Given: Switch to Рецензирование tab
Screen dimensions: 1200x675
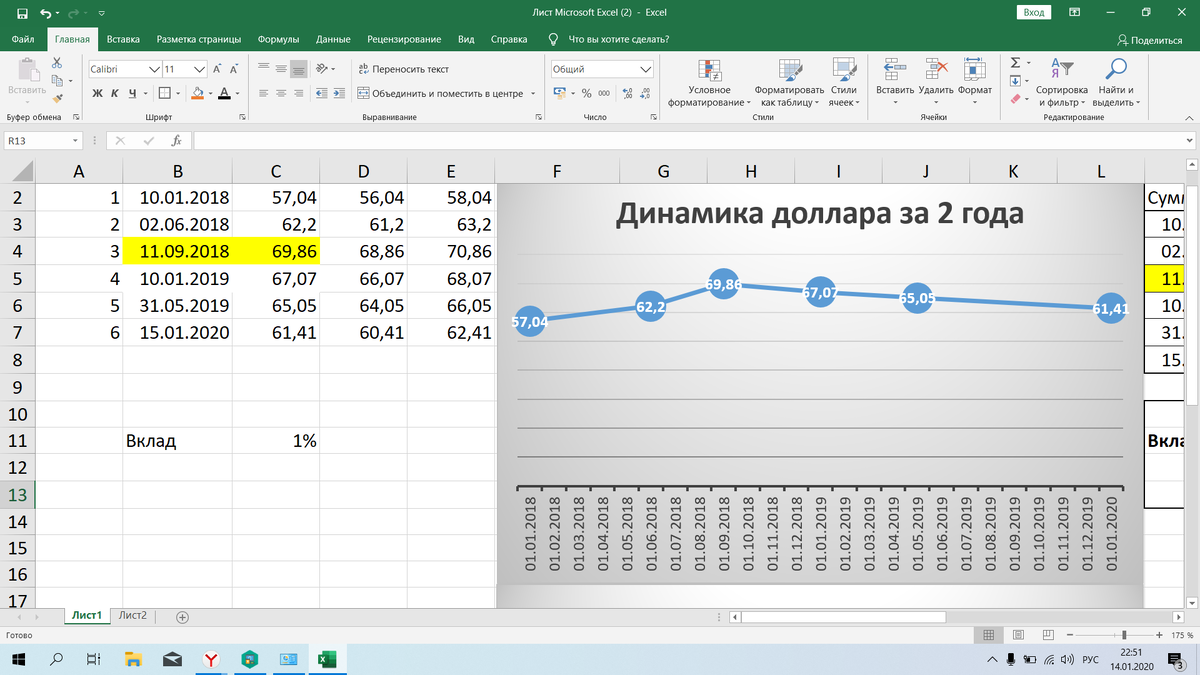Looking at the screenshot, I should pyautogui.click(x=404, y=39).
